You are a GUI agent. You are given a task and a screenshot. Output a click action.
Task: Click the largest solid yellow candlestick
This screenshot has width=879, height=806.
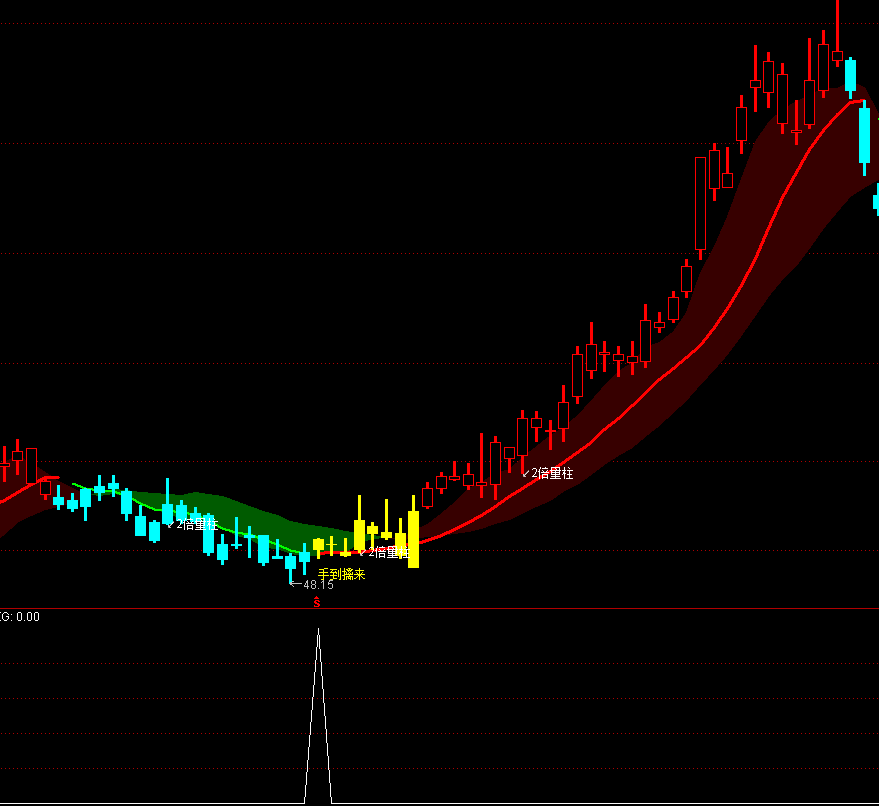[413, 539]
